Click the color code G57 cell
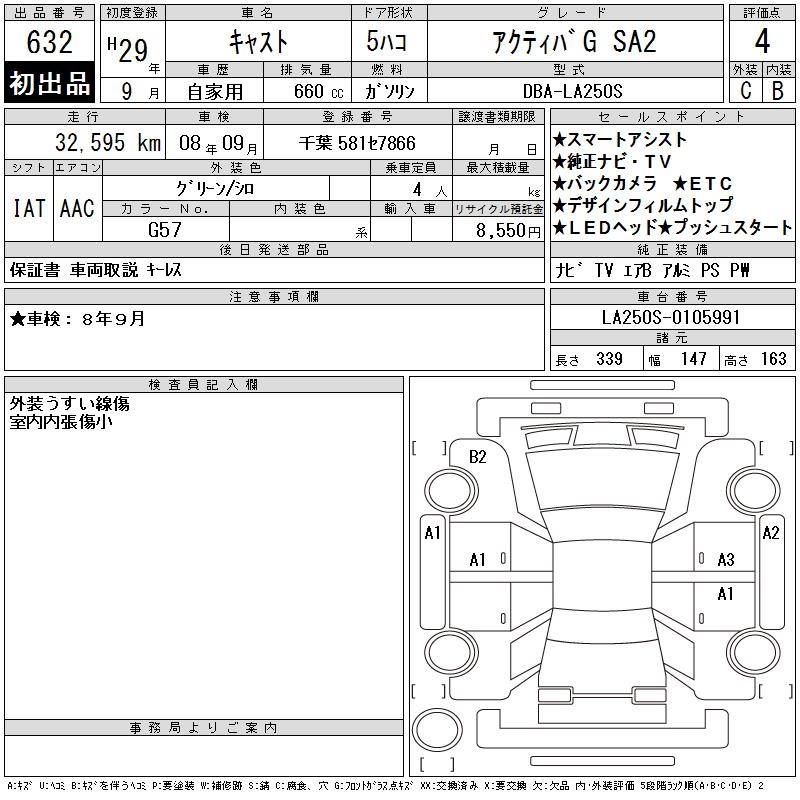Viewport: 800px width, 800px height. pos(165,229)
